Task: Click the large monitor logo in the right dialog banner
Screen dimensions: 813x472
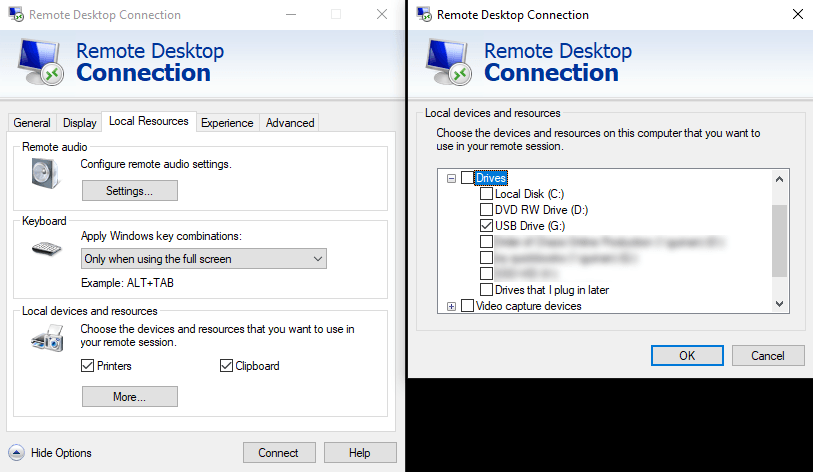Action: pos(448,63)
